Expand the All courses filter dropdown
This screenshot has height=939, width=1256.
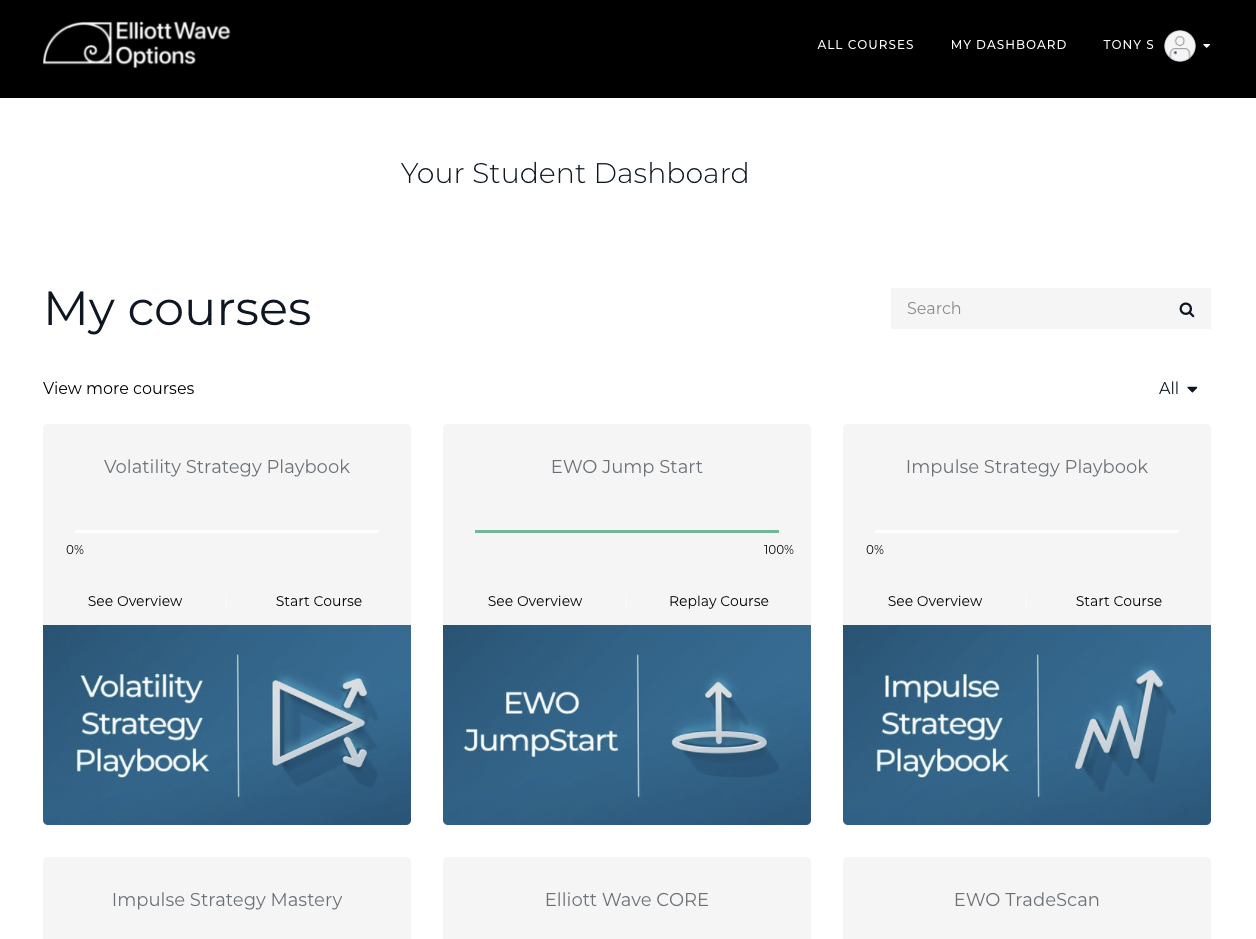(x=1176, y=388)
